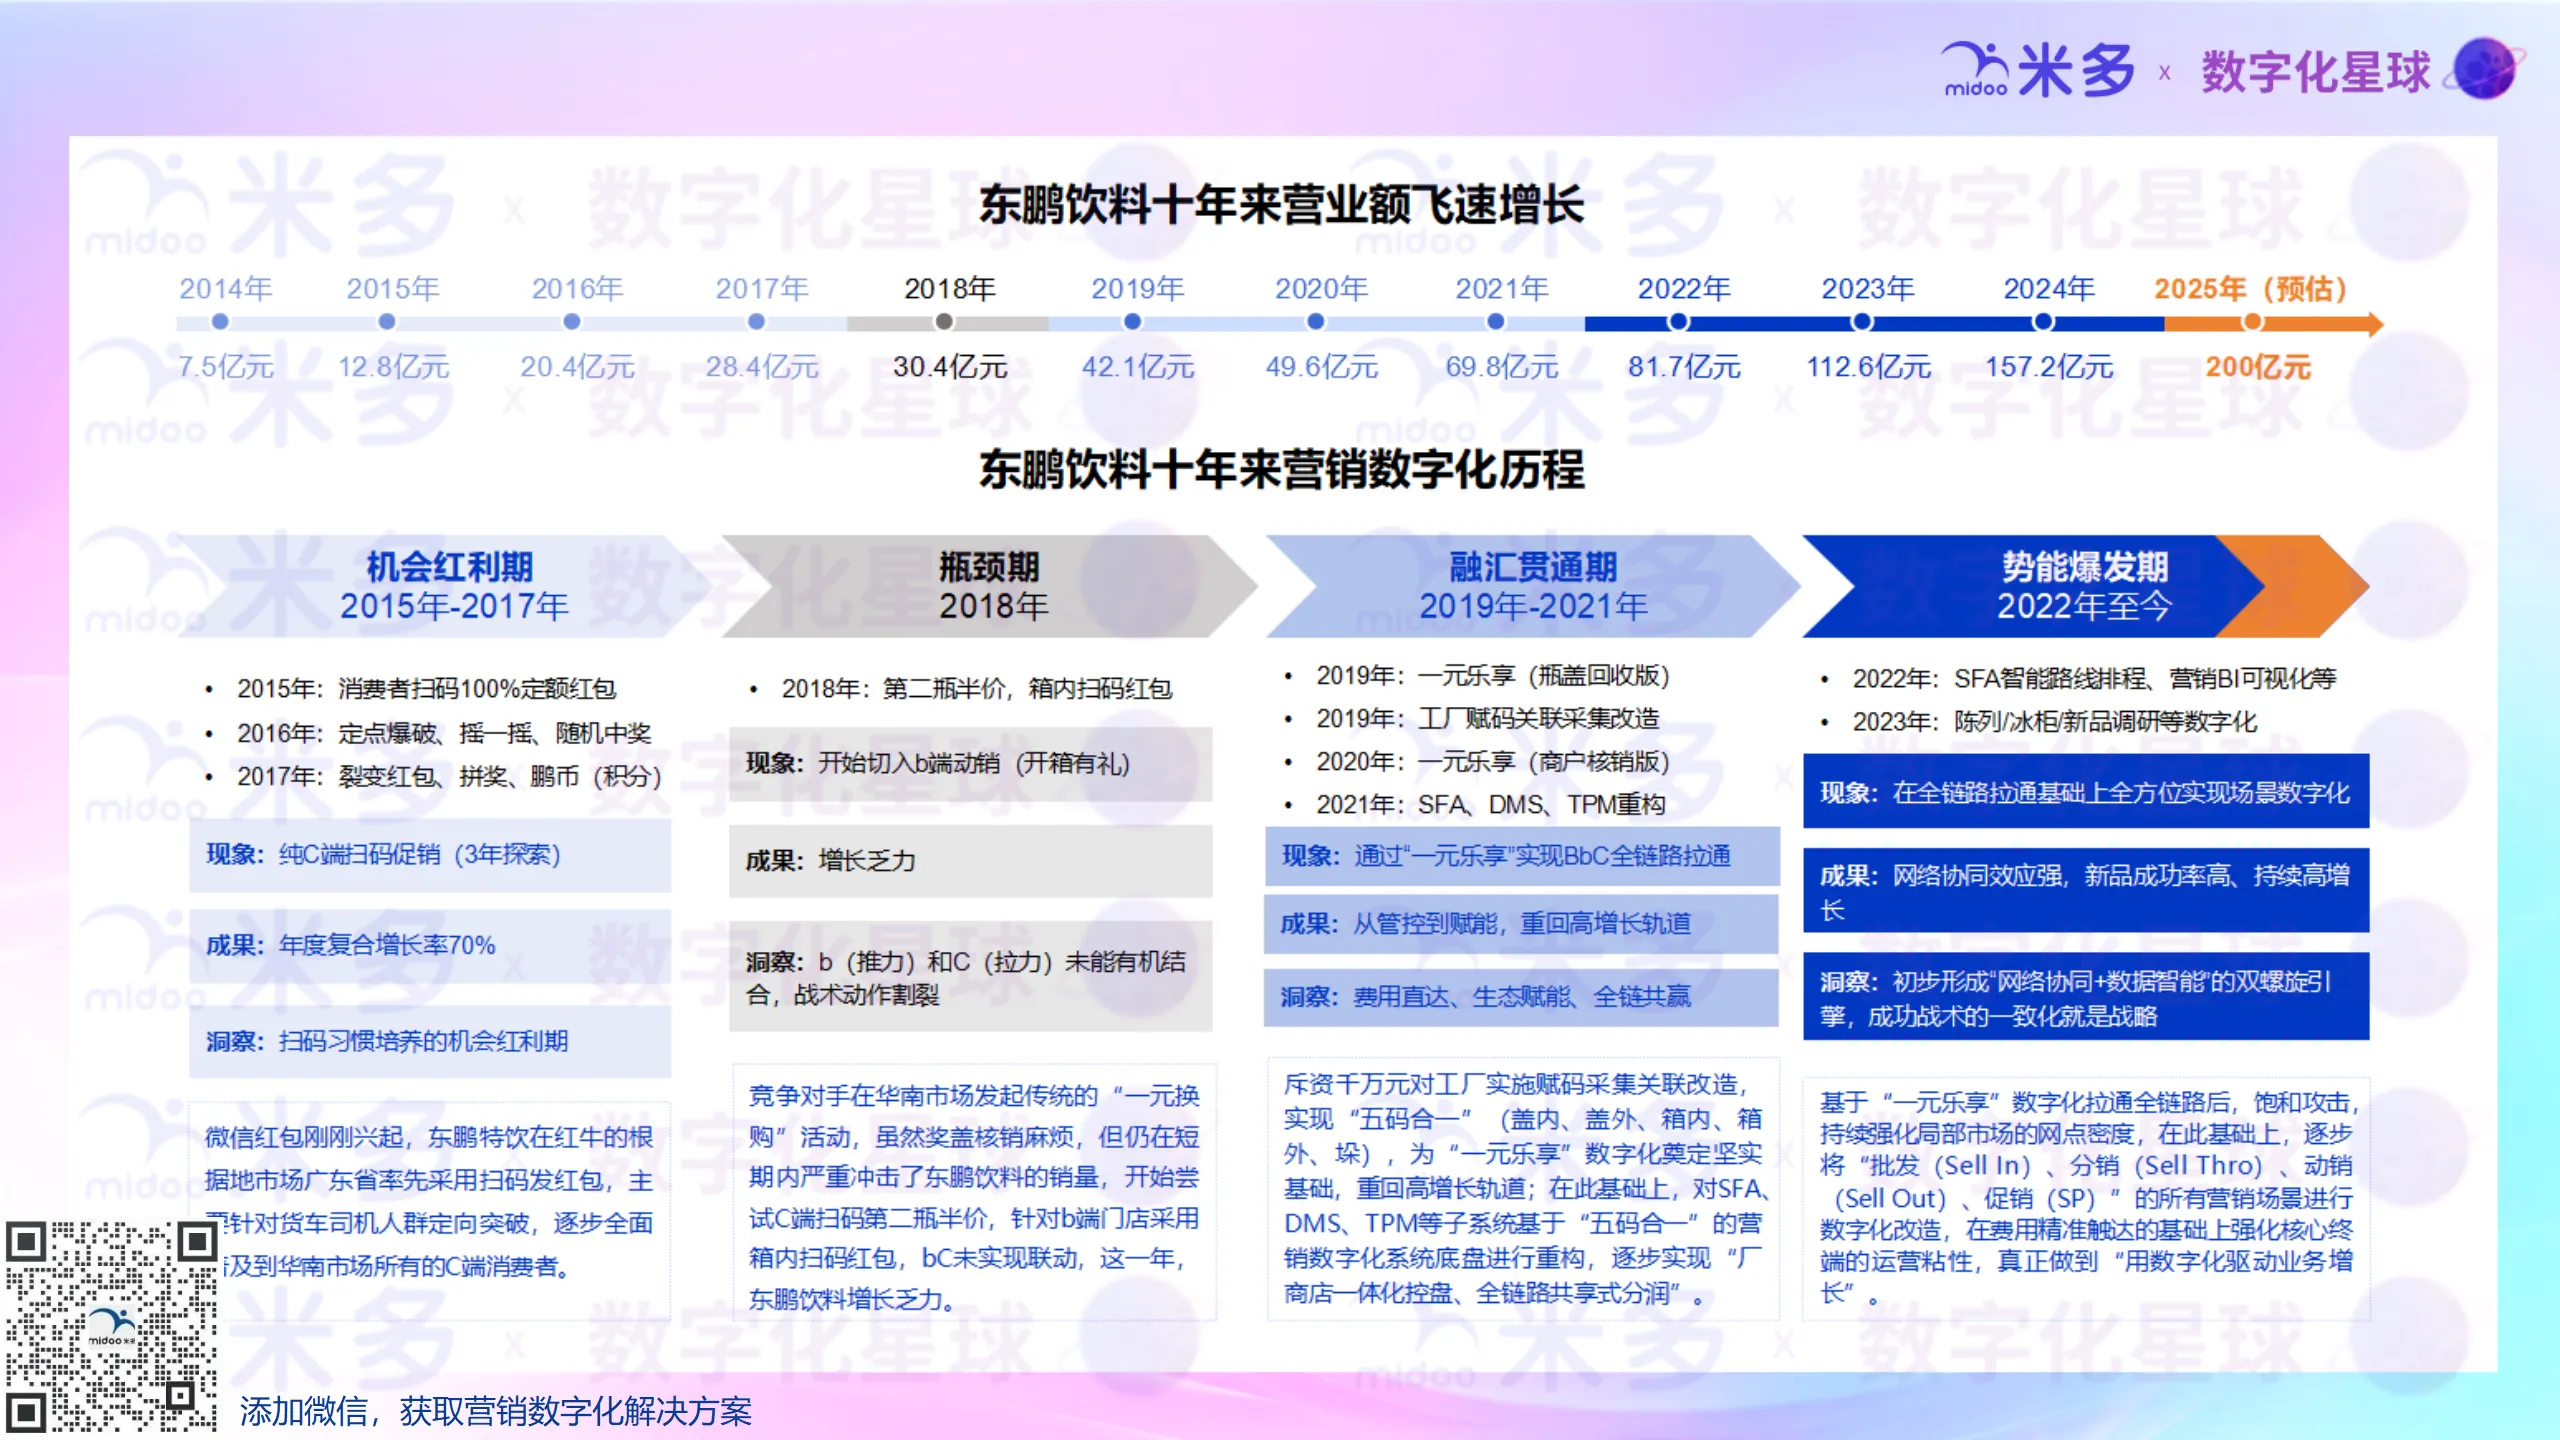The image size is (2560, 1440).
Task: Click the 28.4亿元 revenue value
Action: click(762, 367)
